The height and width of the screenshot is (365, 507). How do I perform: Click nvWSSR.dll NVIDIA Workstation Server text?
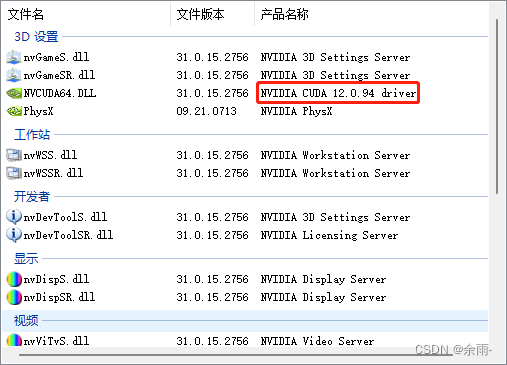point(335,173)
